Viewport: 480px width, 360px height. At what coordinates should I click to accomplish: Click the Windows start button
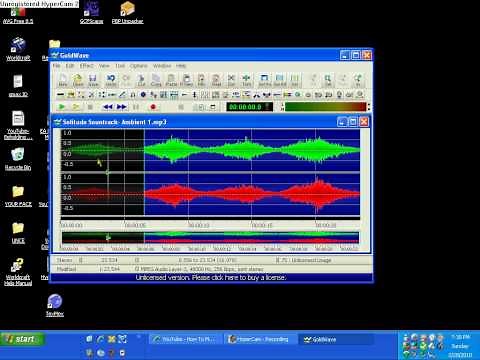pos(22,339)
